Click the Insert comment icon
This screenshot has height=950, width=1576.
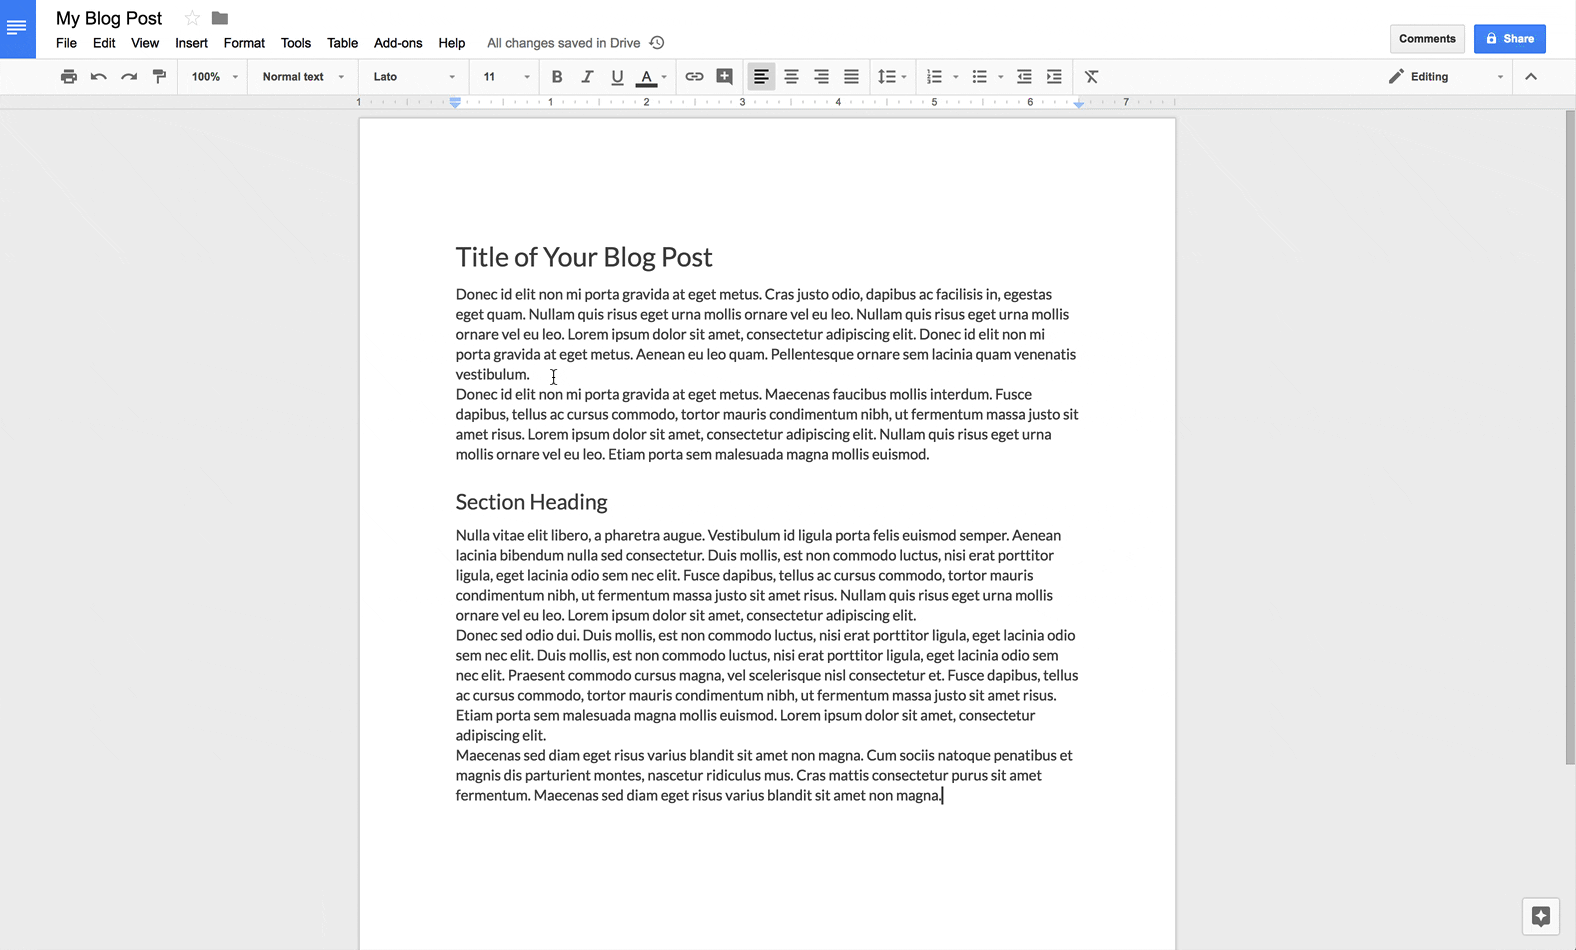coord(725,77)
